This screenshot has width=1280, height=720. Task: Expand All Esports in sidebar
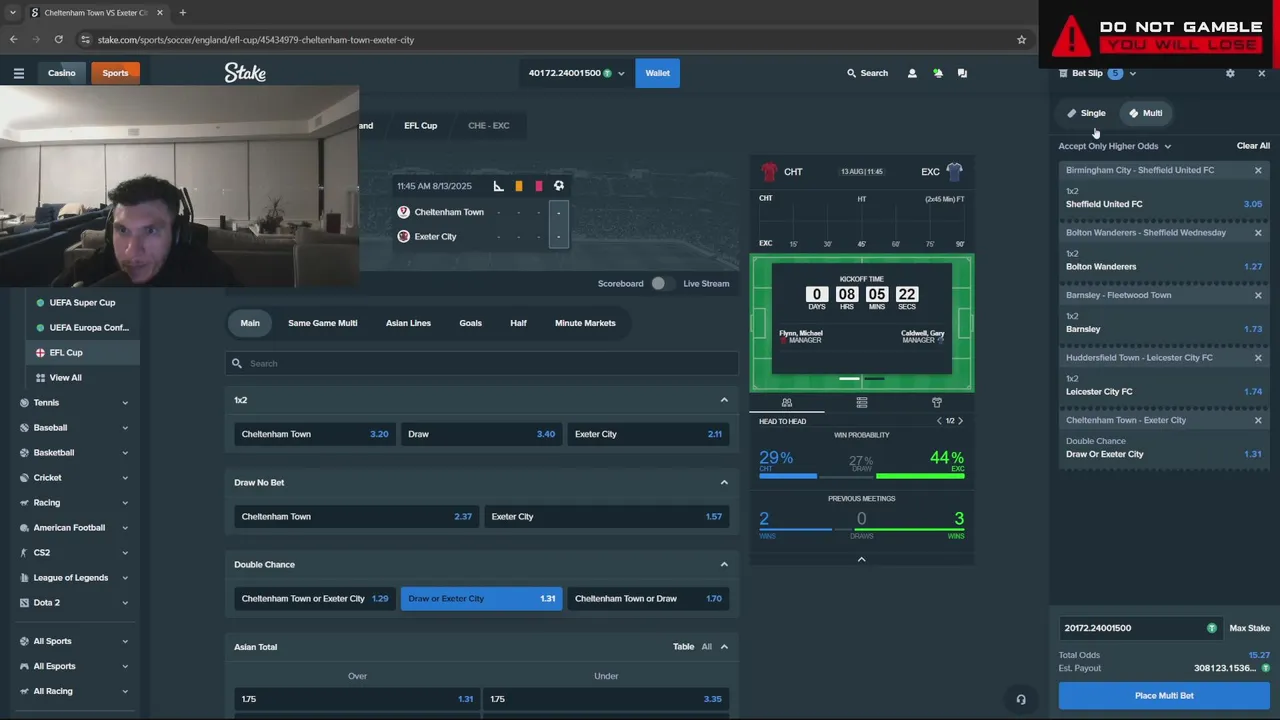(x=125, y=666)
